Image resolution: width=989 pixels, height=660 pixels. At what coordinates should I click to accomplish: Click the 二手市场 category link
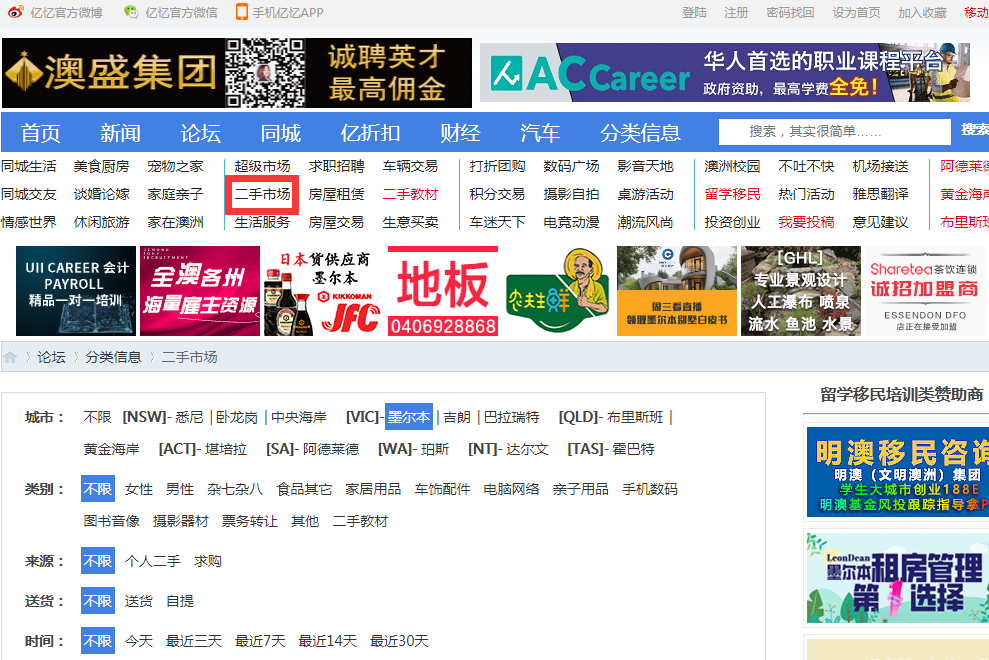pos(262,194)
